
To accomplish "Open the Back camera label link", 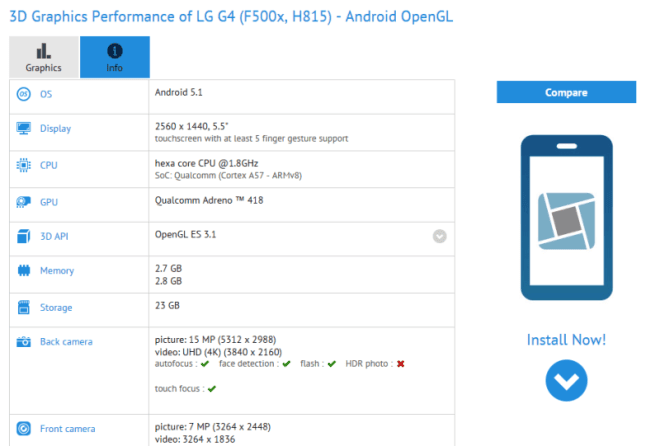I will pos(66,342).
